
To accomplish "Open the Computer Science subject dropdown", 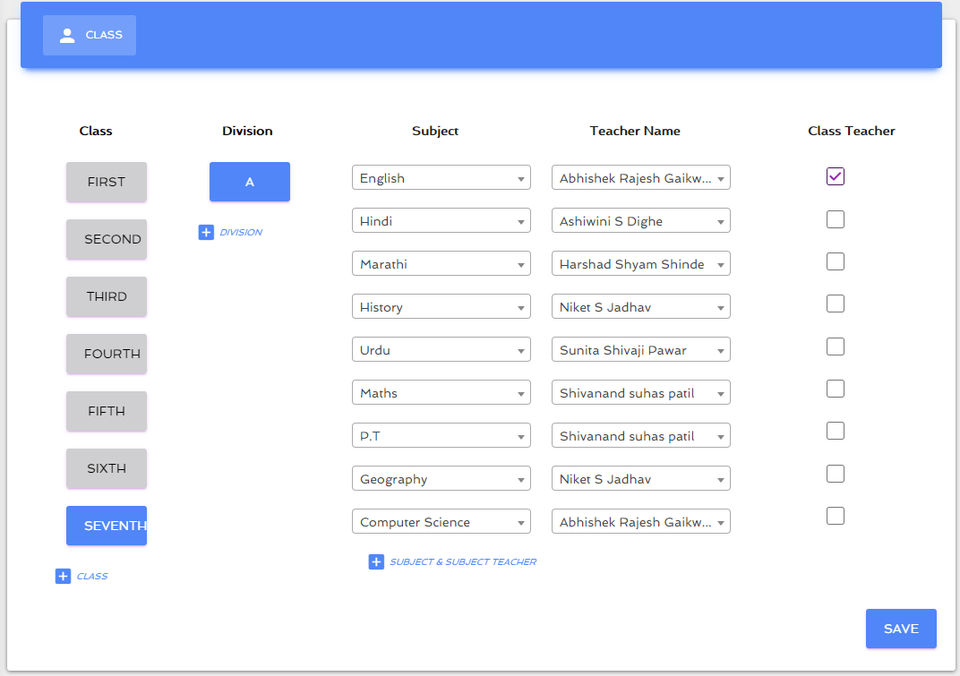I will point(441,521).
